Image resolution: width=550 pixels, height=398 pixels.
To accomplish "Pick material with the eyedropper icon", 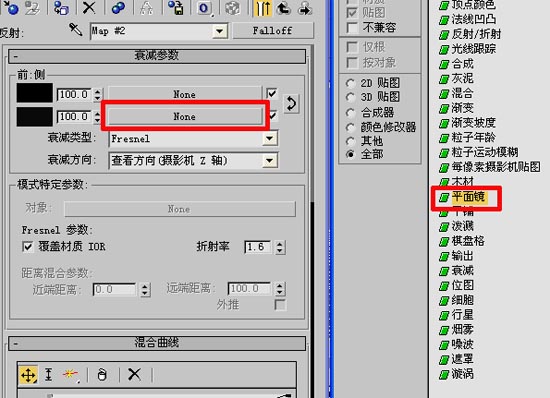I will [x=75, y=29].
